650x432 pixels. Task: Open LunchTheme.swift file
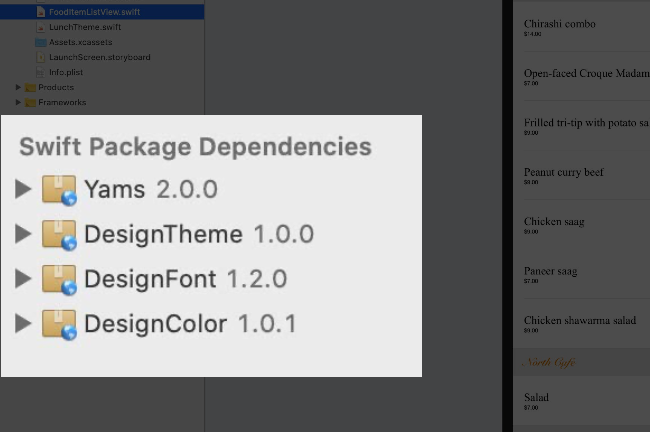[x=85, y=27]
